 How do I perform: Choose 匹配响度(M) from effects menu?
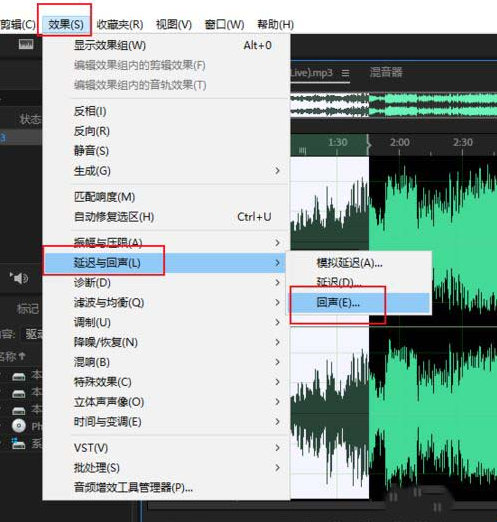pos(166,197)
